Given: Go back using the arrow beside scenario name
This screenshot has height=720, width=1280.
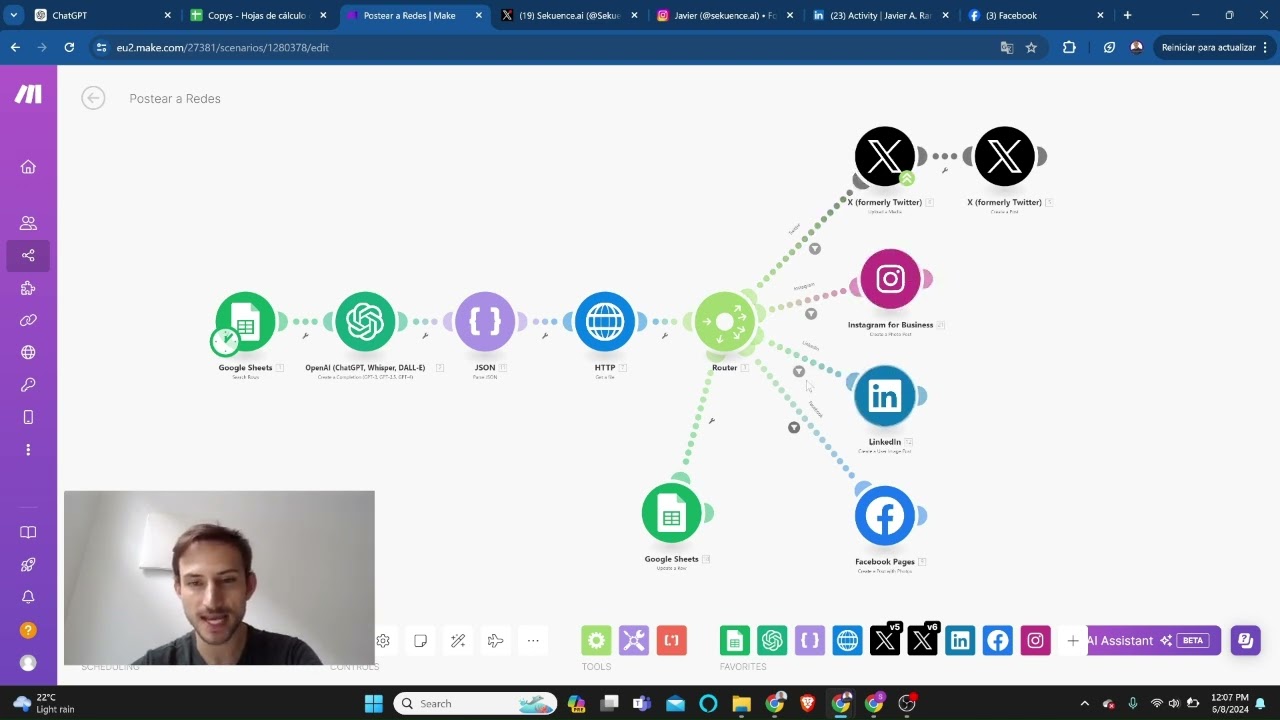Looking at the screenshot, I should point(93,97).
